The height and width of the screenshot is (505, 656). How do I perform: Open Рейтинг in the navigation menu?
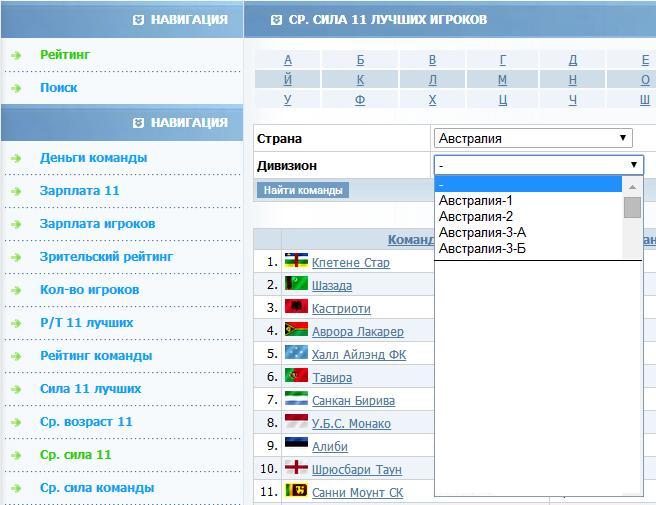tap(65, 55)
